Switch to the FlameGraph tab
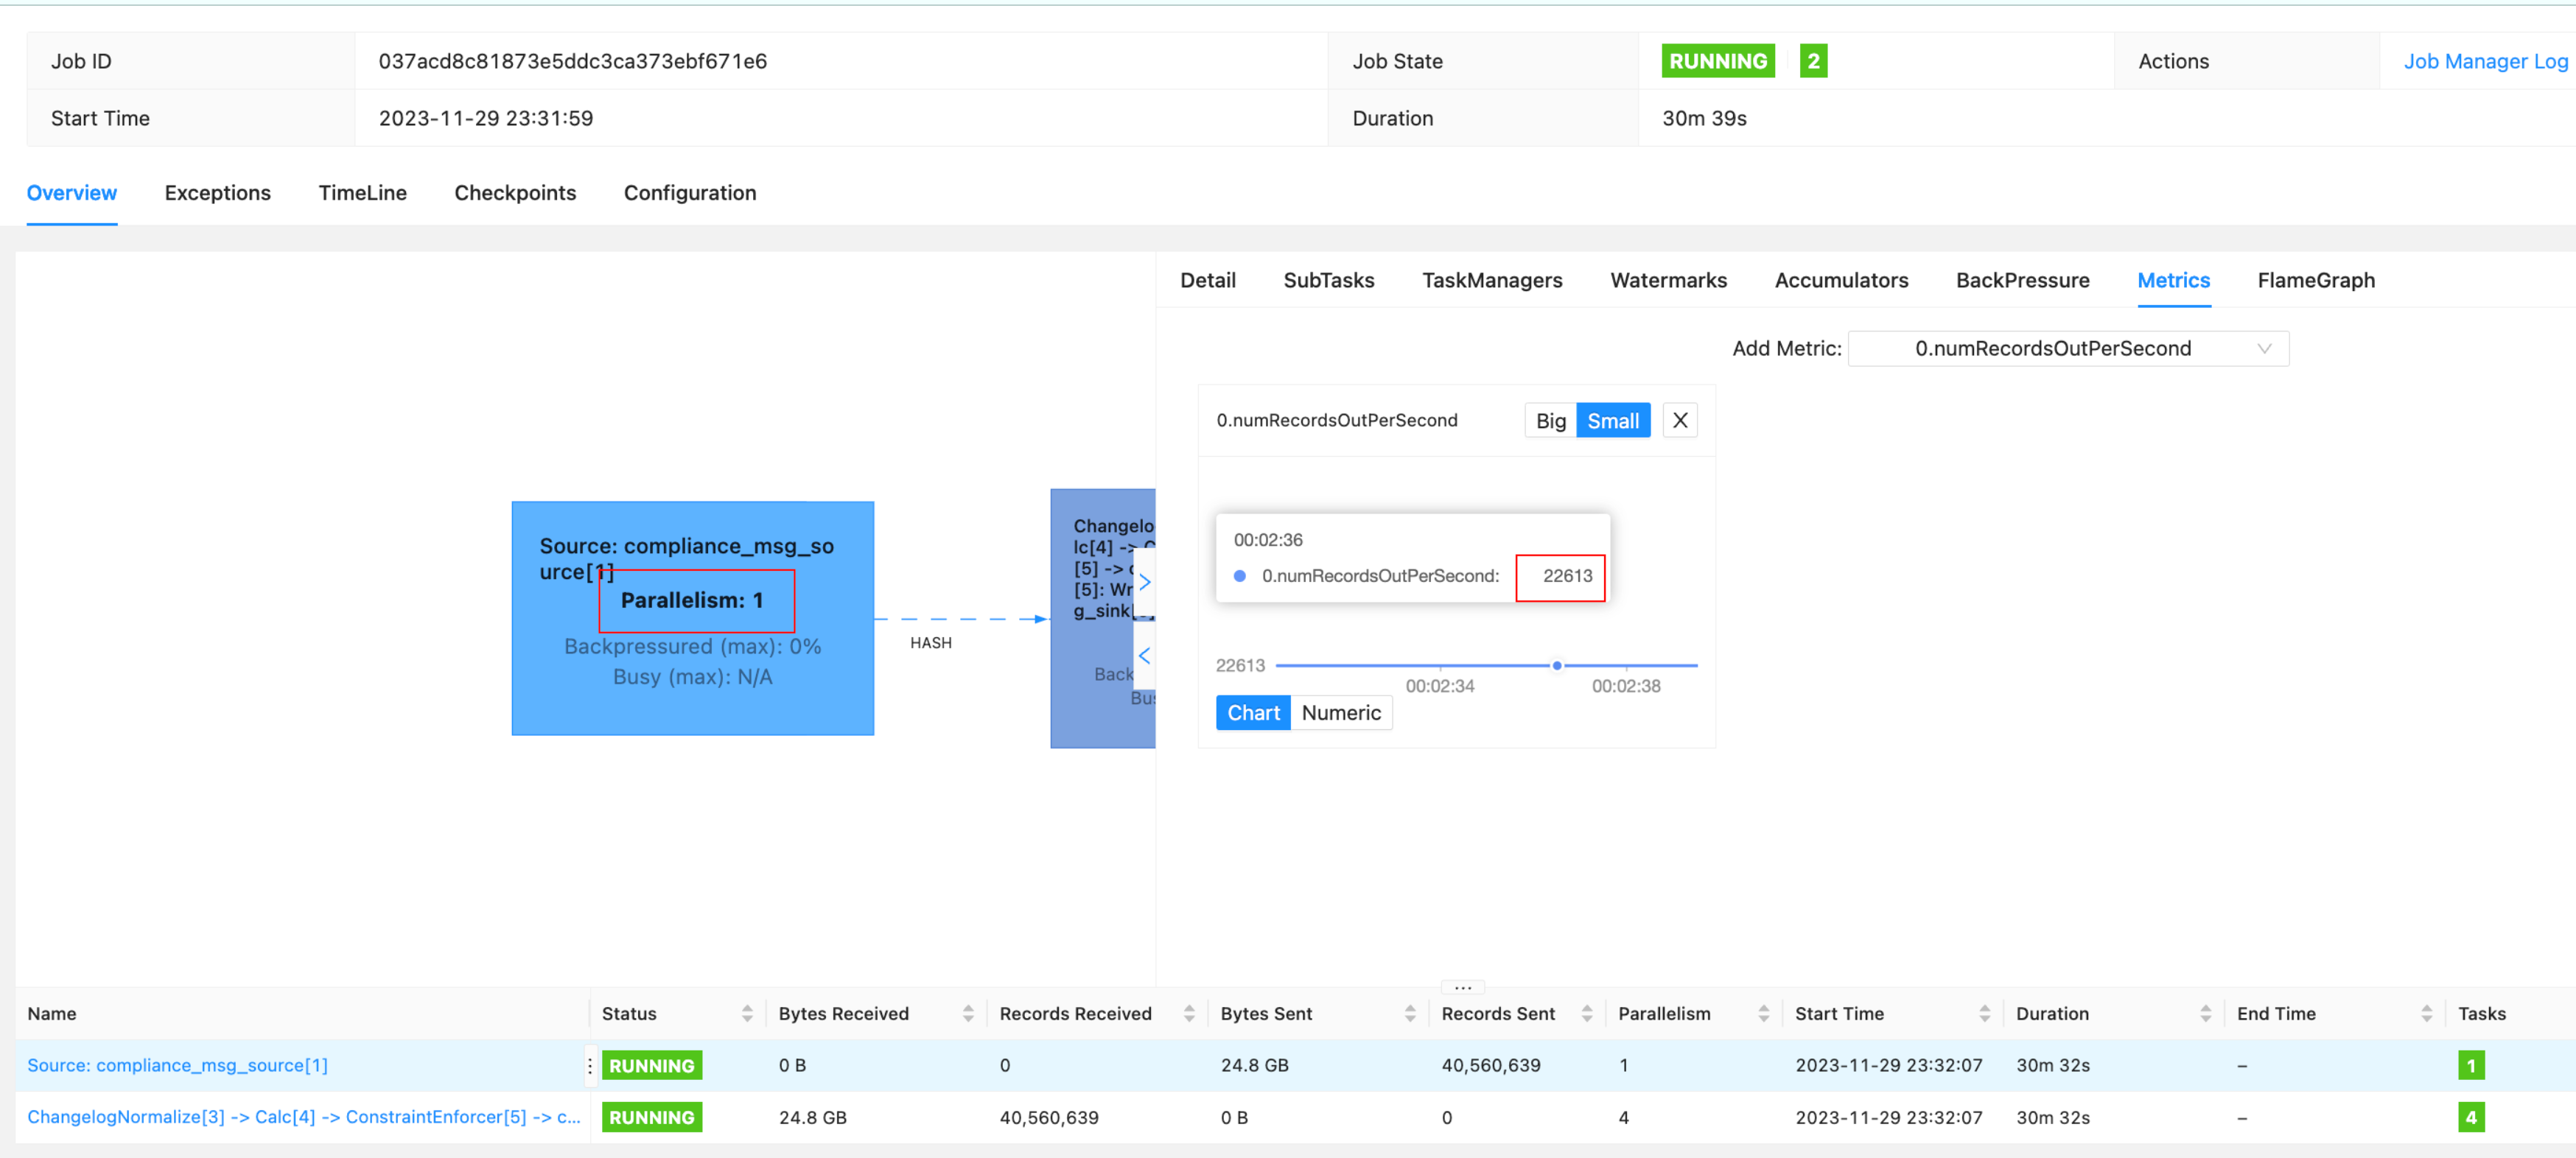This screenshot has width=2576, height=1158. tap(2315, 280)
